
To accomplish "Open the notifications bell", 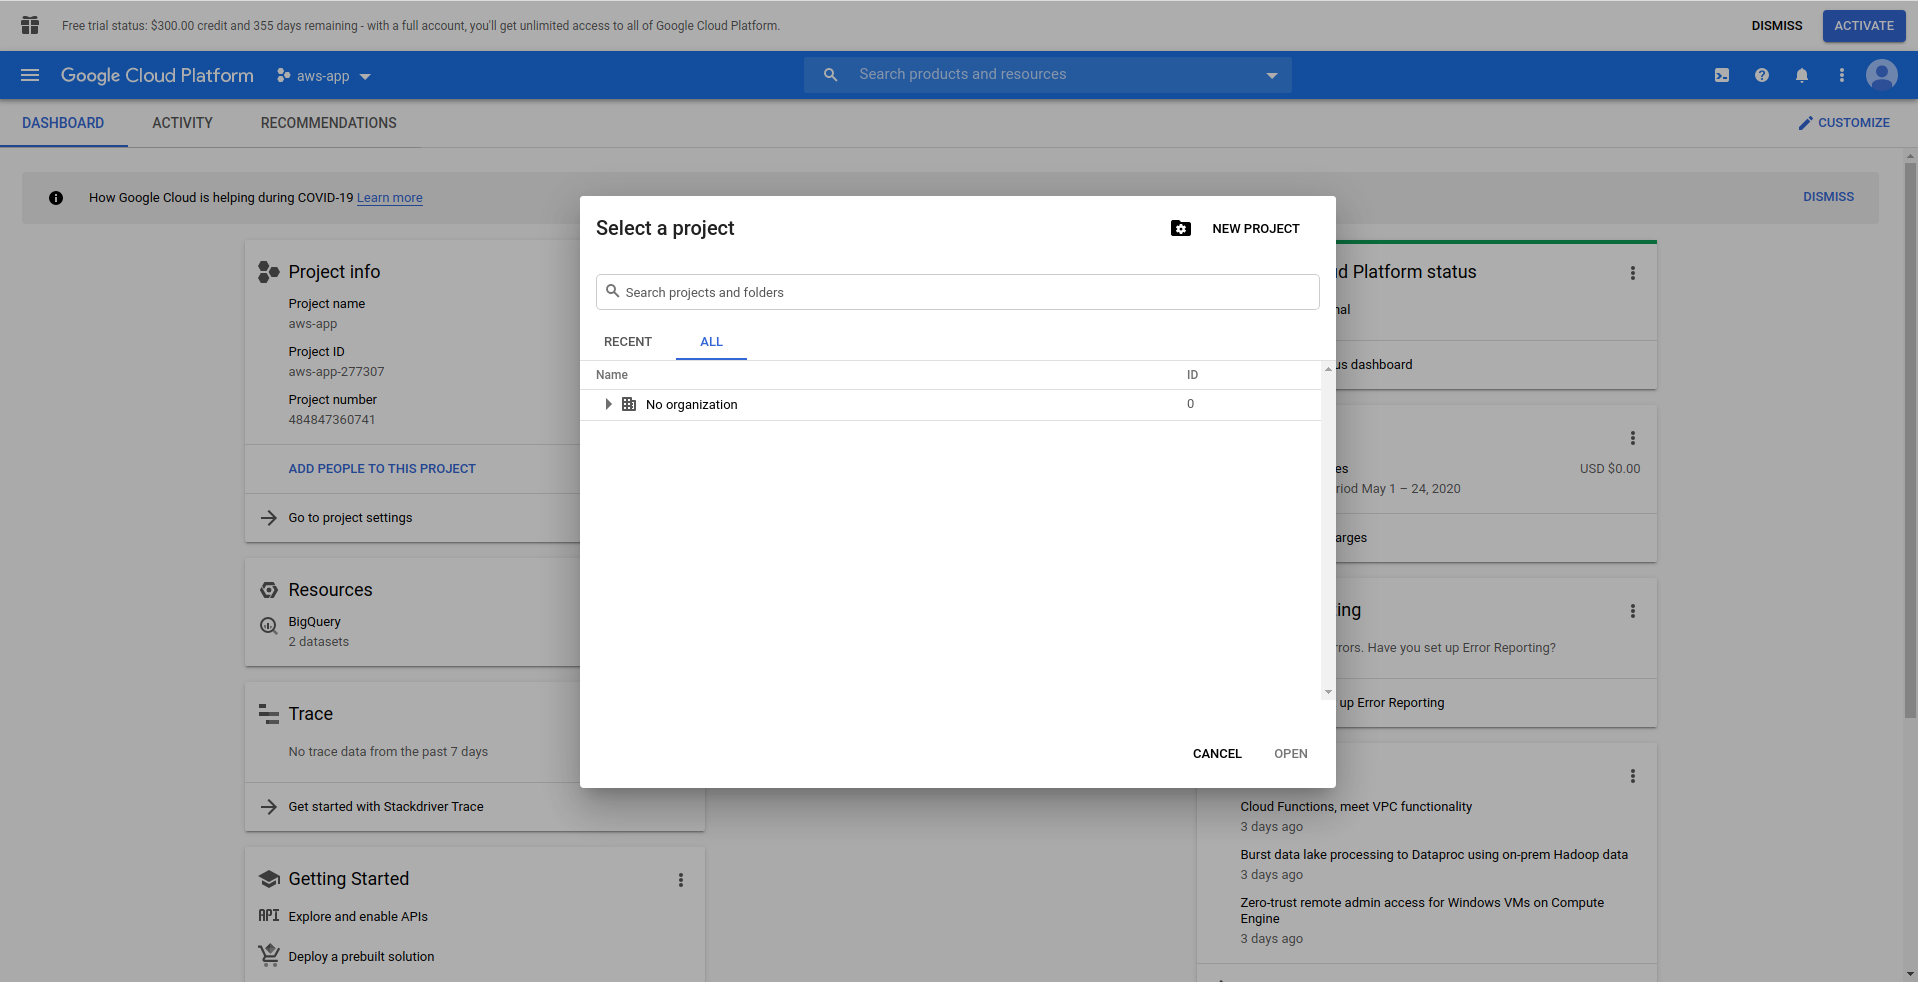I will tap(1802, 75).
